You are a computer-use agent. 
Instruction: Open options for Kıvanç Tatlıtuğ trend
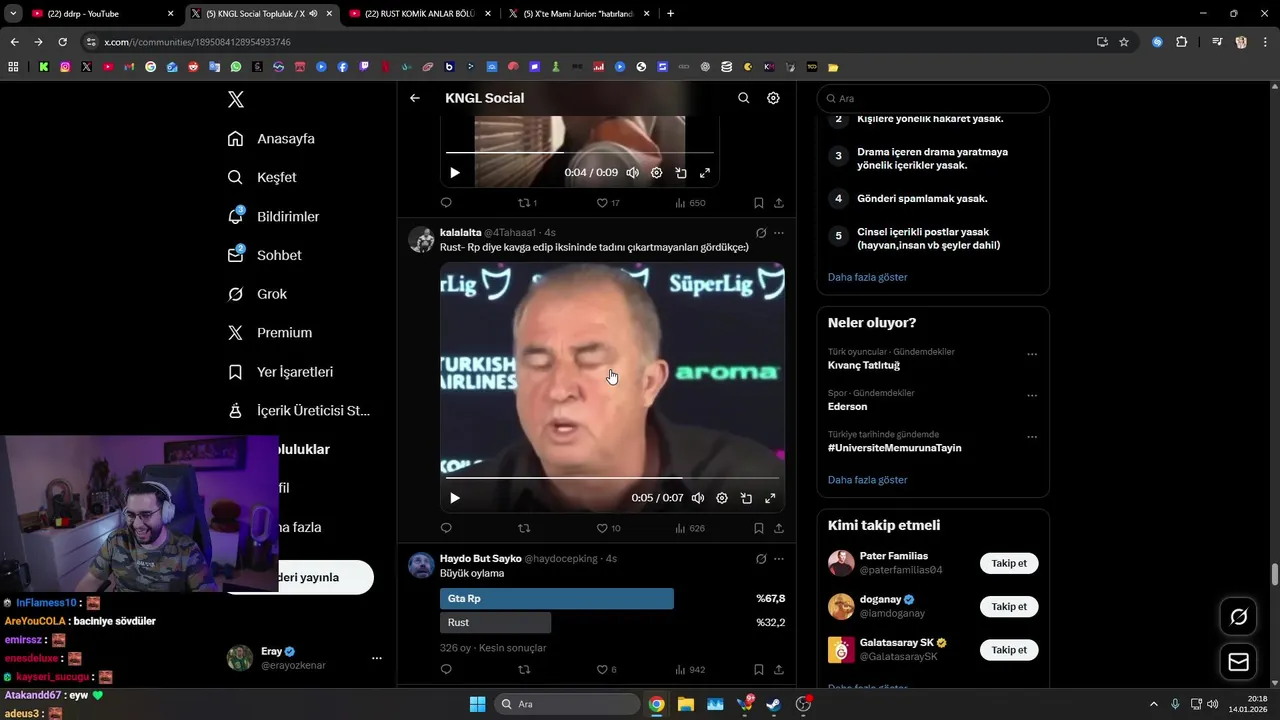1032,354
